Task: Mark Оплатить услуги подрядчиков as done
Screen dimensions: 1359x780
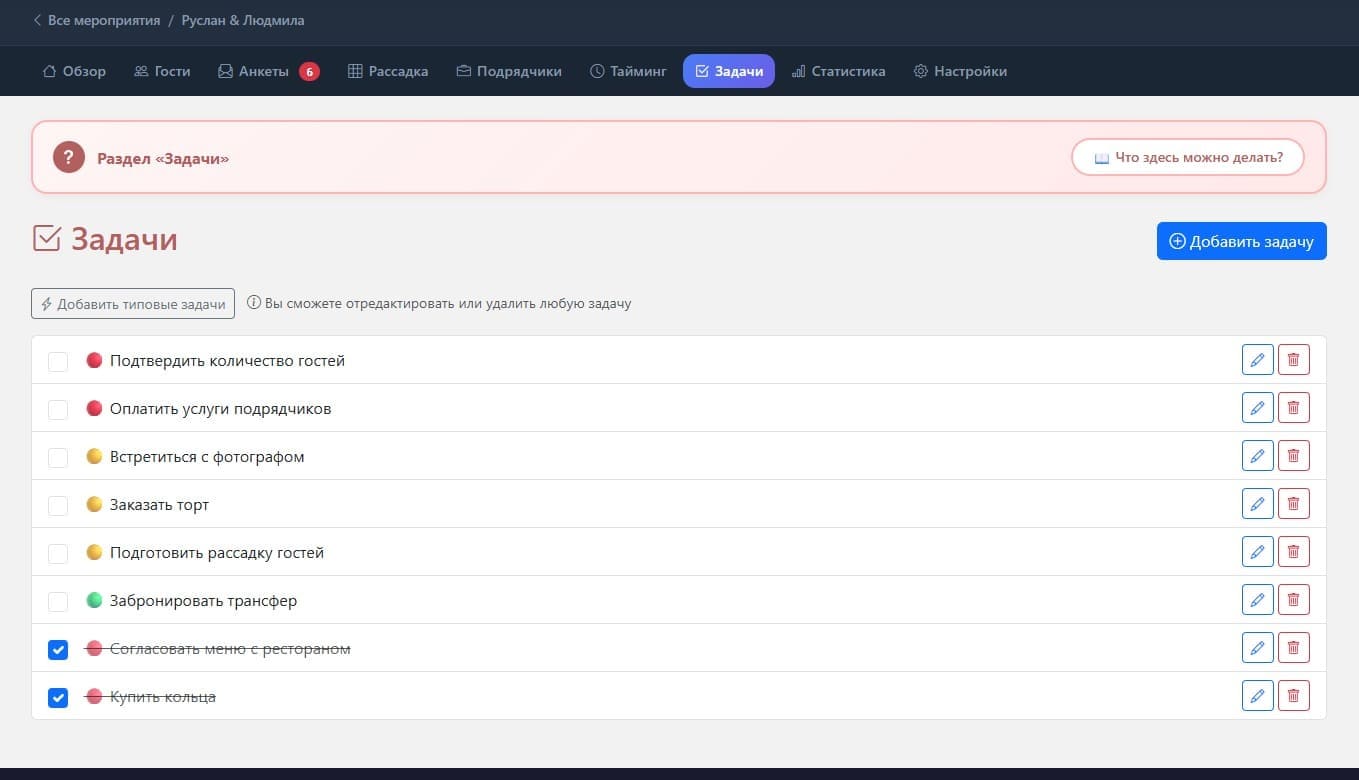Action: pyautogui.click(x=58, y=409)
